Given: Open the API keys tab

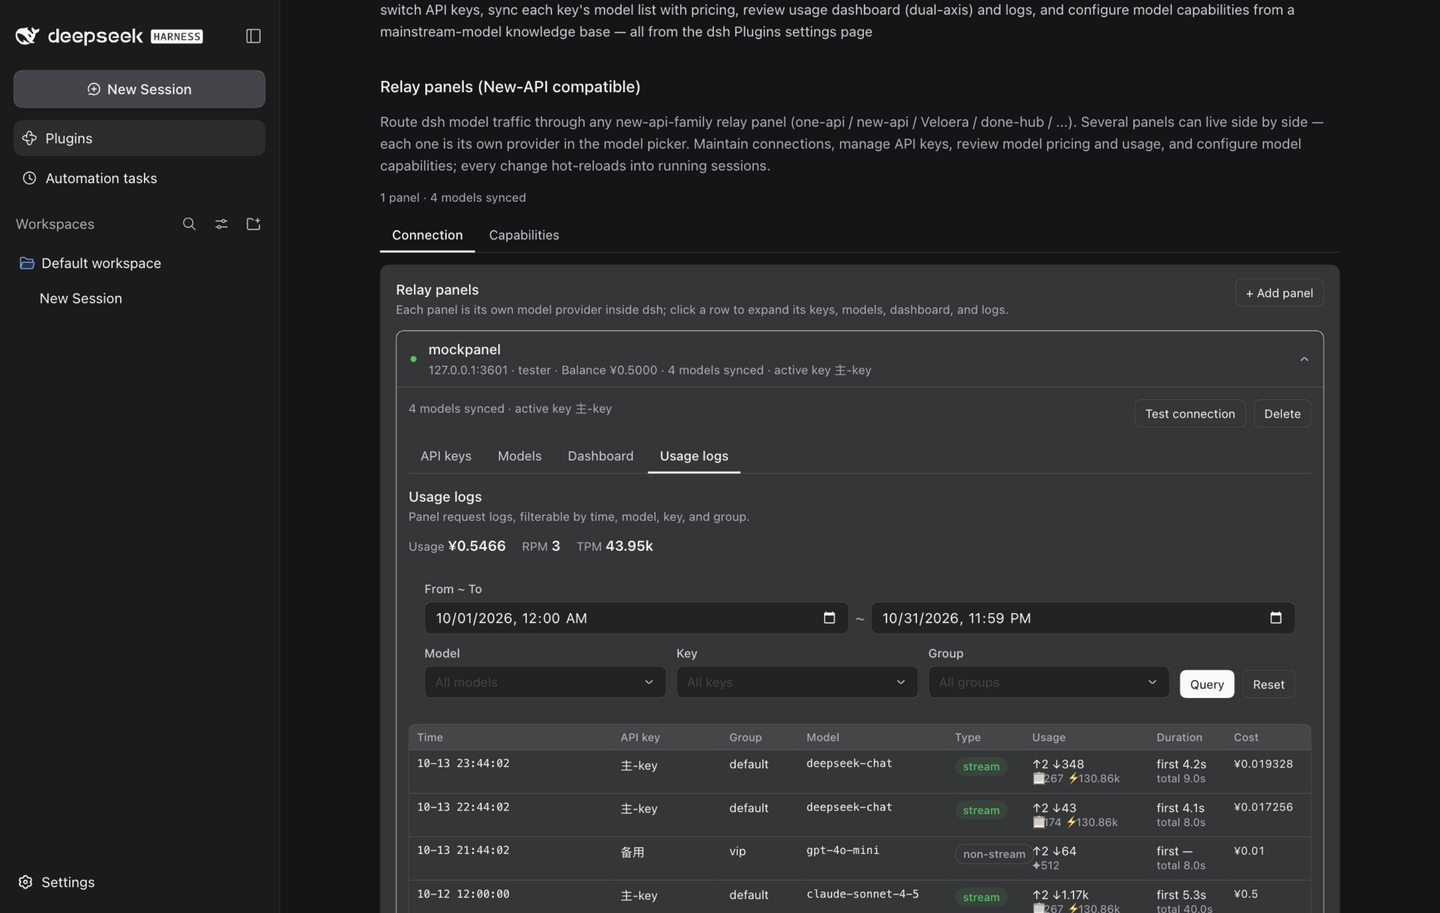Looking at the screenshot, I should coord(445,456).
